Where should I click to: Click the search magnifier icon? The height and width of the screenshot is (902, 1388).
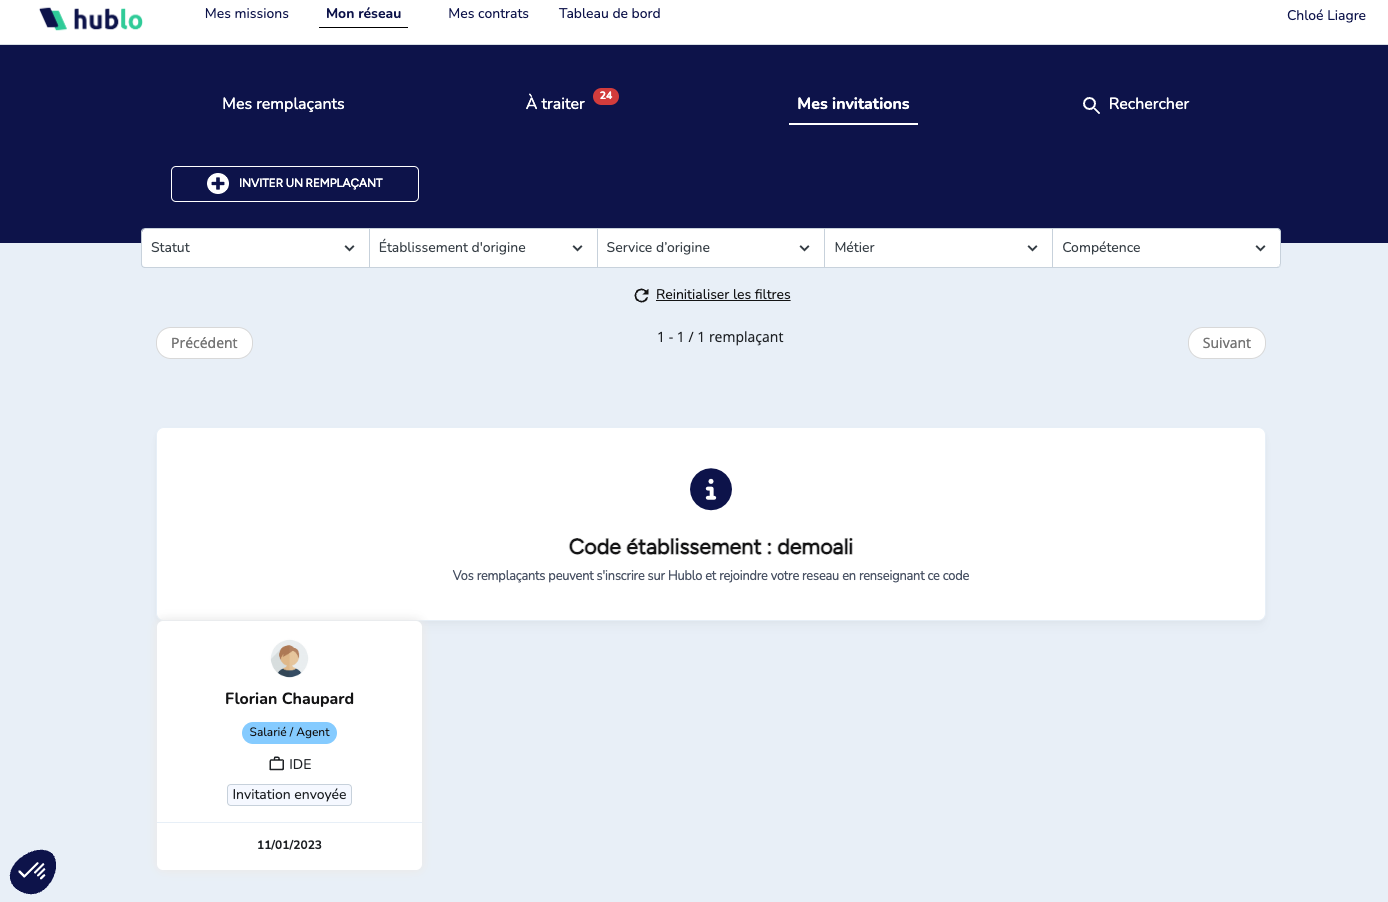[x=1091, y=105]
